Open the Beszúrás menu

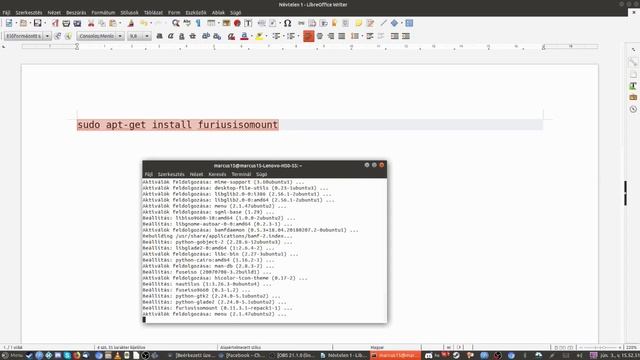pos(76,13)
